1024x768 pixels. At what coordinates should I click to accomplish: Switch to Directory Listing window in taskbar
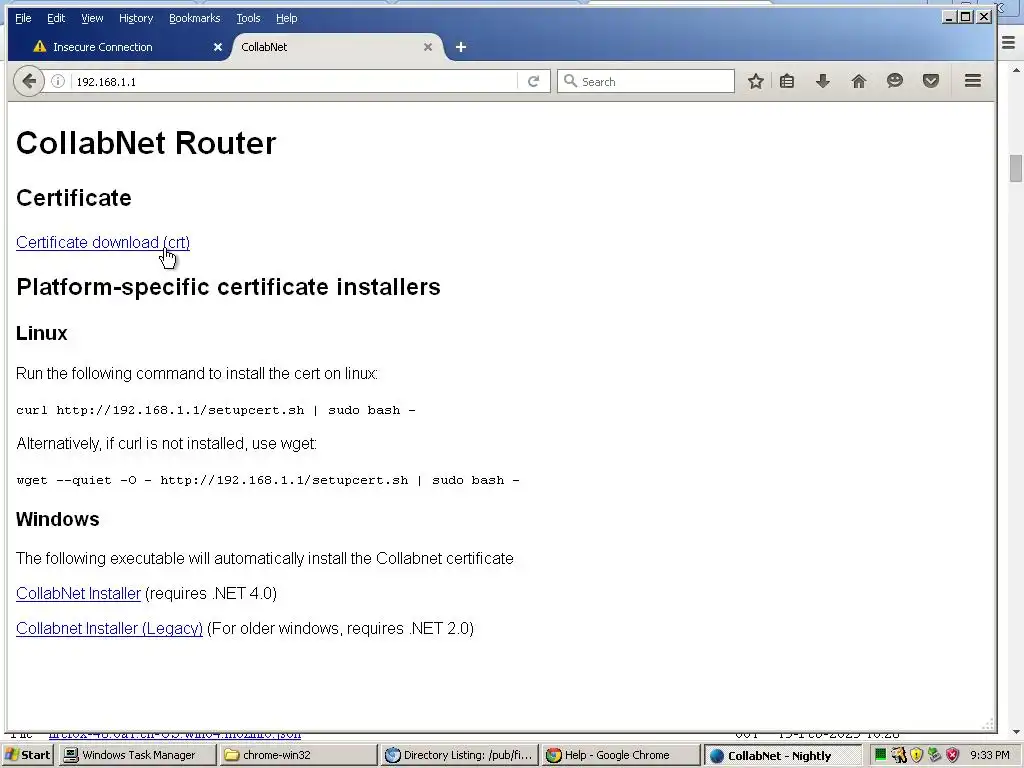(459, 755)
